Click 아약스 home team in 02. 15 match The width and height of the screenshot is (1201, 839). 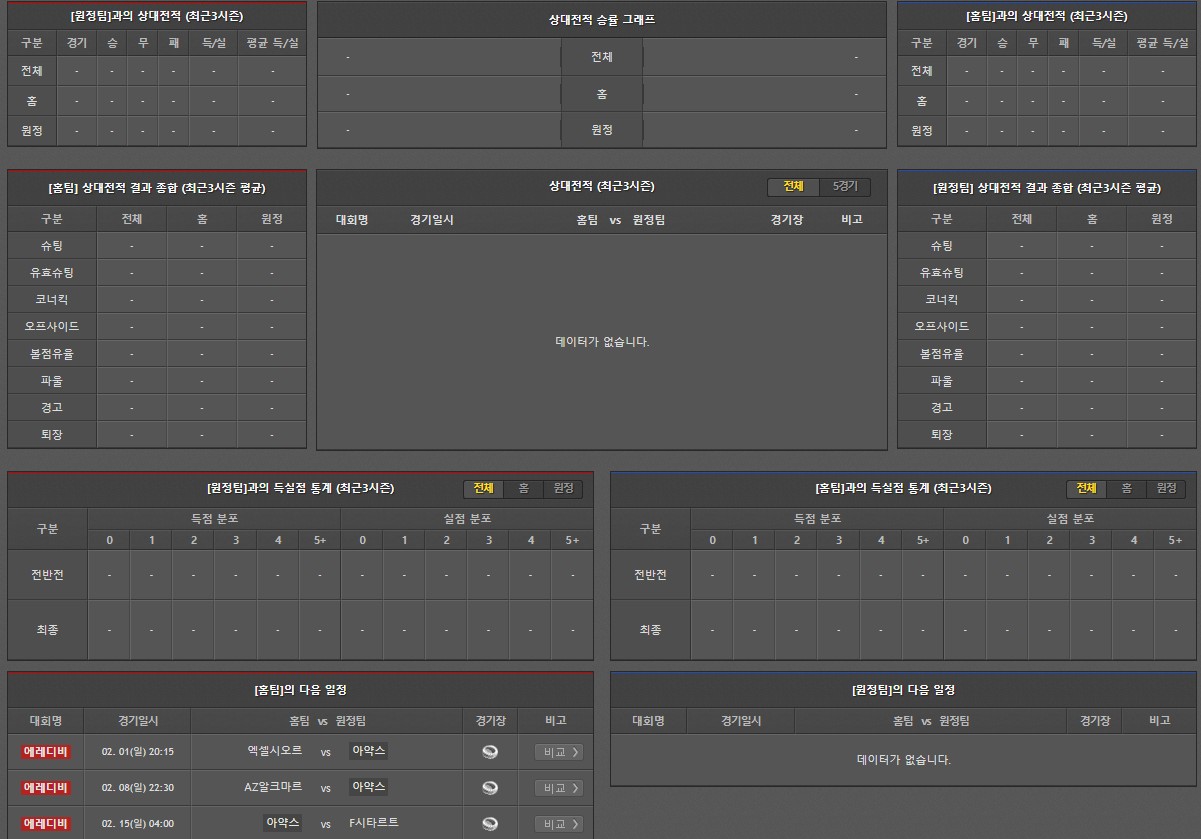tap(282, 823)
